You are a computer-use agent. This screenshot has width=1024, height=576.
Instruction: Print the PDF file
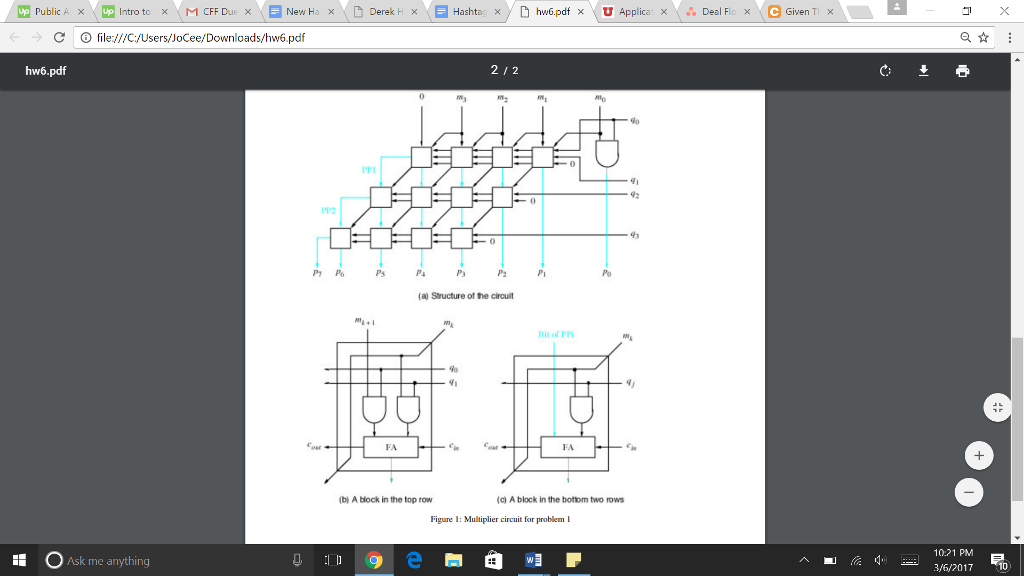(x=962, y=71)
